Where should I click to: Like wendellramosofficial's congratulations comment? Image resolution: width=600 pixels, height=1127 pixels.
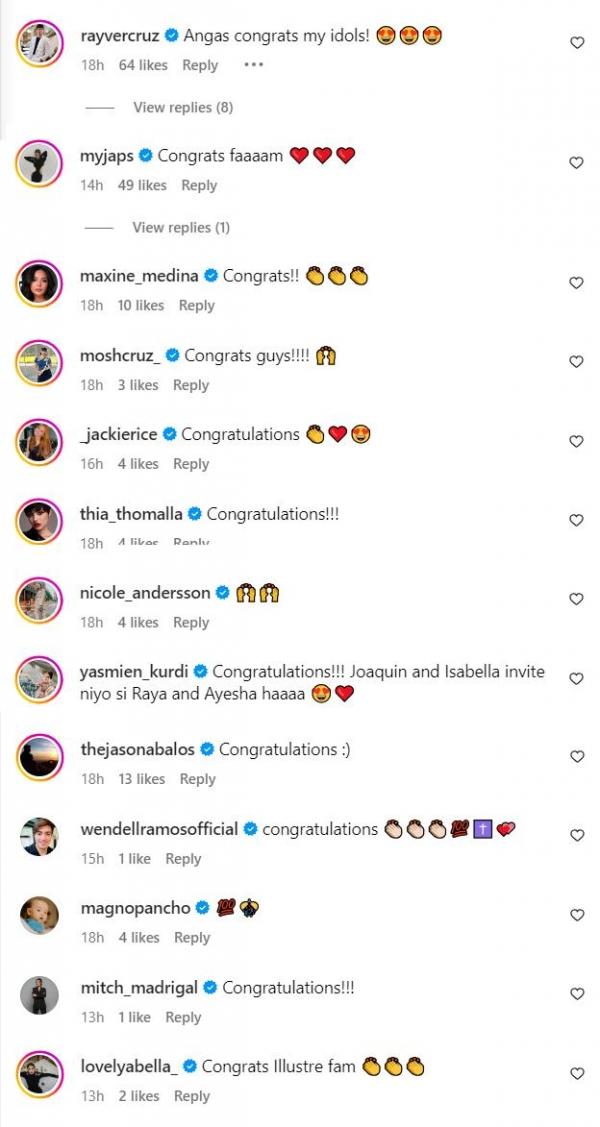[576, 836]
